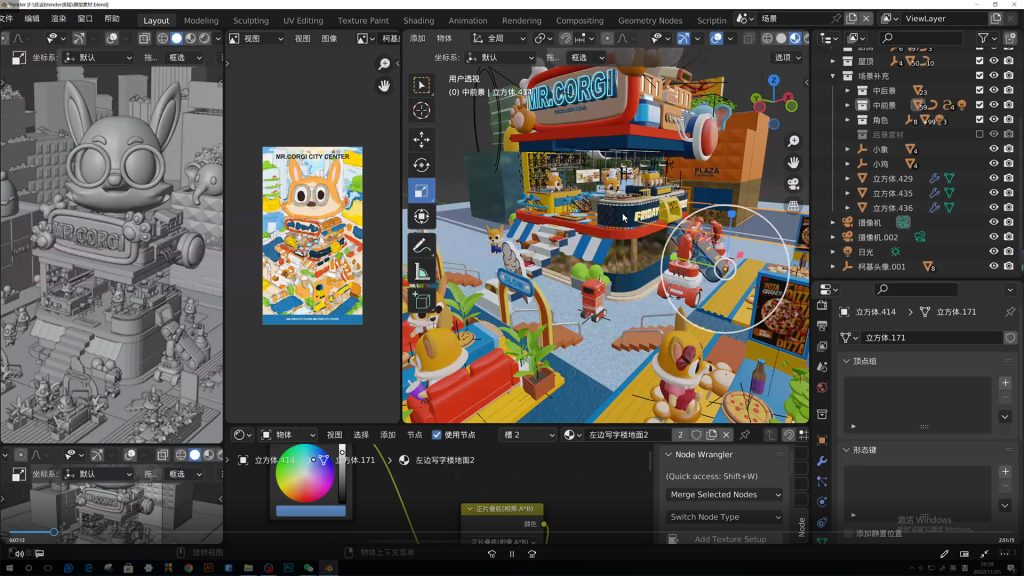This screenshot has width=1024, height=576.
Task: Open the Switch Node Type dropdown
Action: 725,517
